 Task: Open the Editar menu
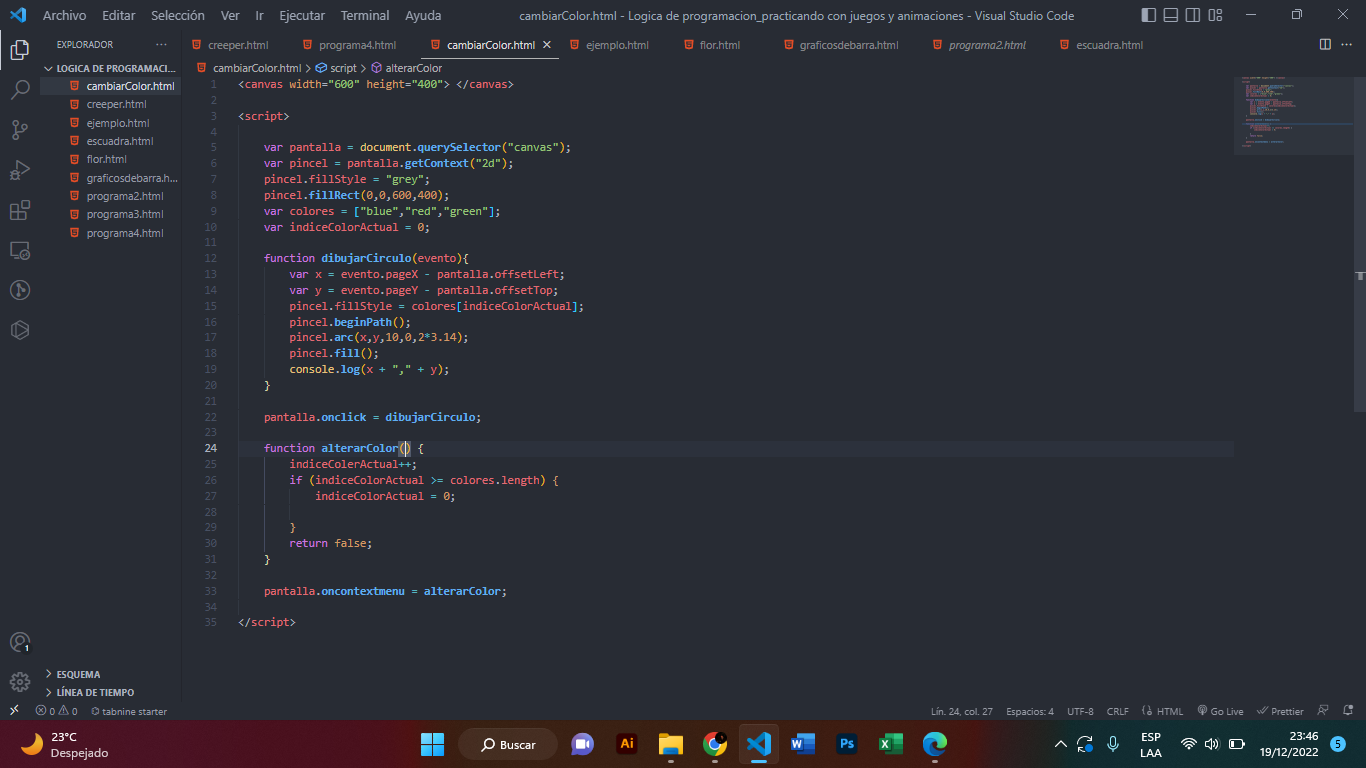(118, 15)
